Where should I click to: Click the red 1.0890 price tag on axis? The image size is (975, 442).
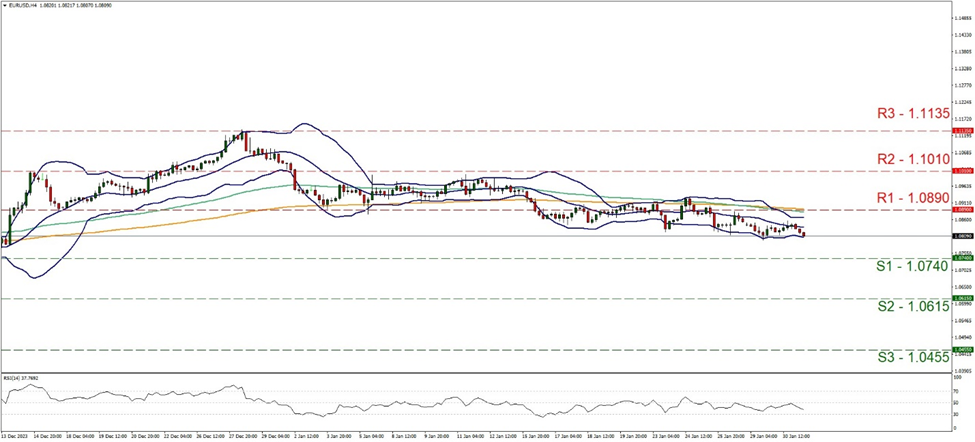tap(960, 210)
